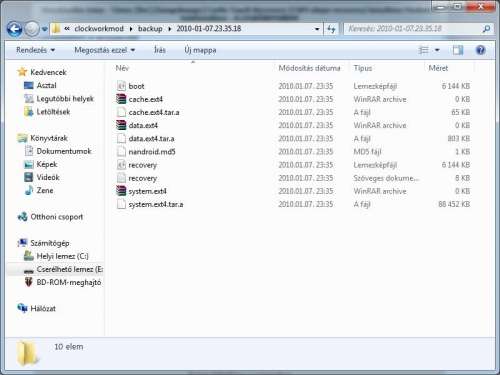Image resolution: width=500 pixels, height=375 pixels.
Task: Open the Zene library
Action: [x=45, y=191]
